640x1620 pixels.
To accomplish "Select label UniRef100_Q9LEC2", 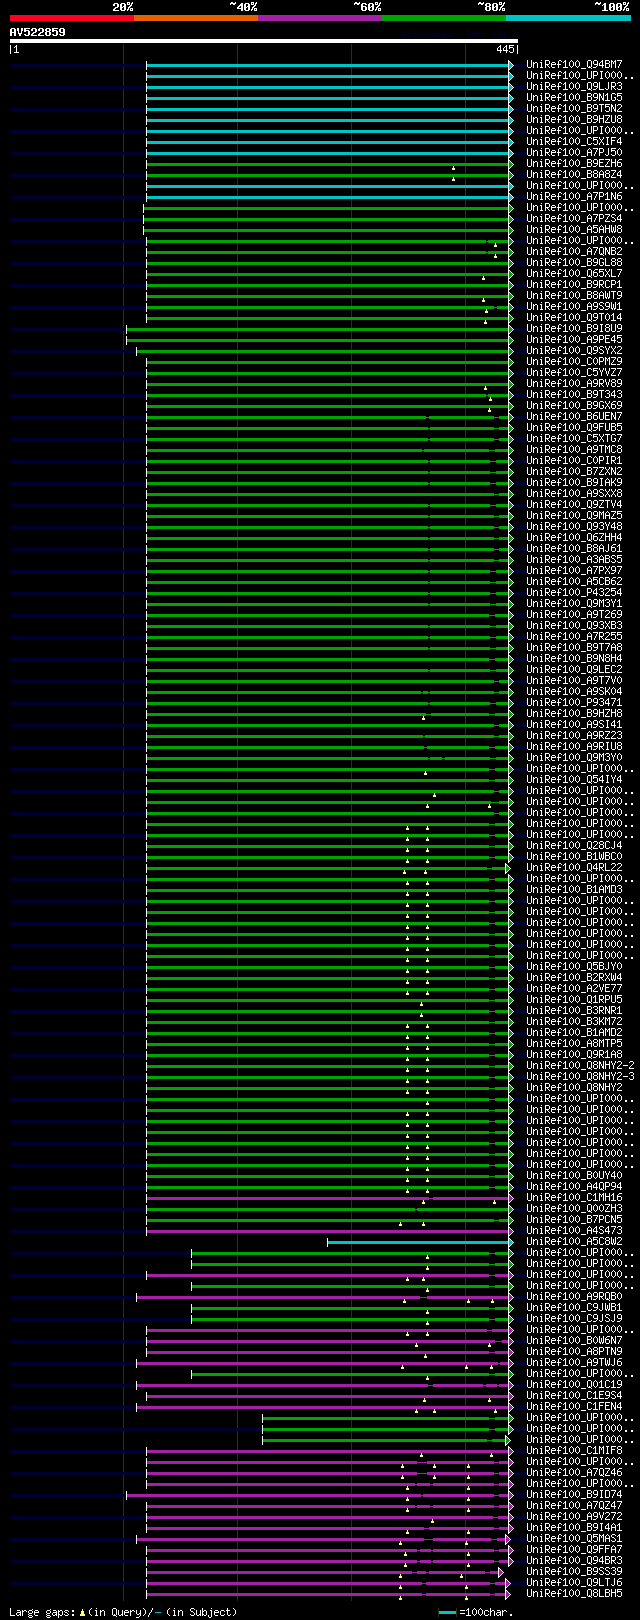I will pyautogui.click(x=574, y=670).
